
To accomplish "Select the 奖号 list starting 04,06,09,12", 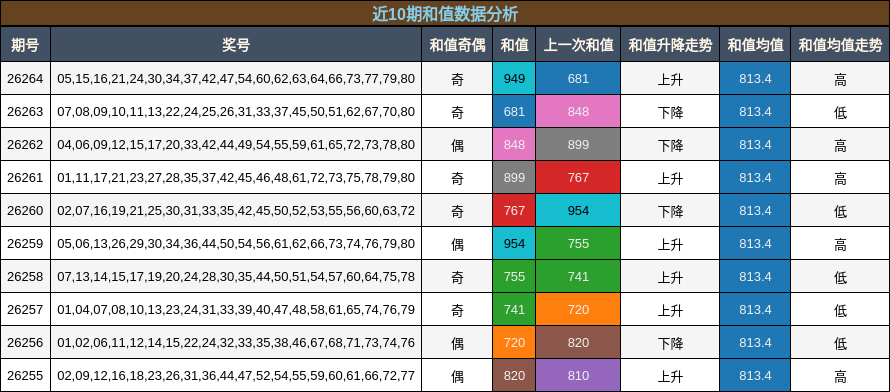I will click(236, 145).
